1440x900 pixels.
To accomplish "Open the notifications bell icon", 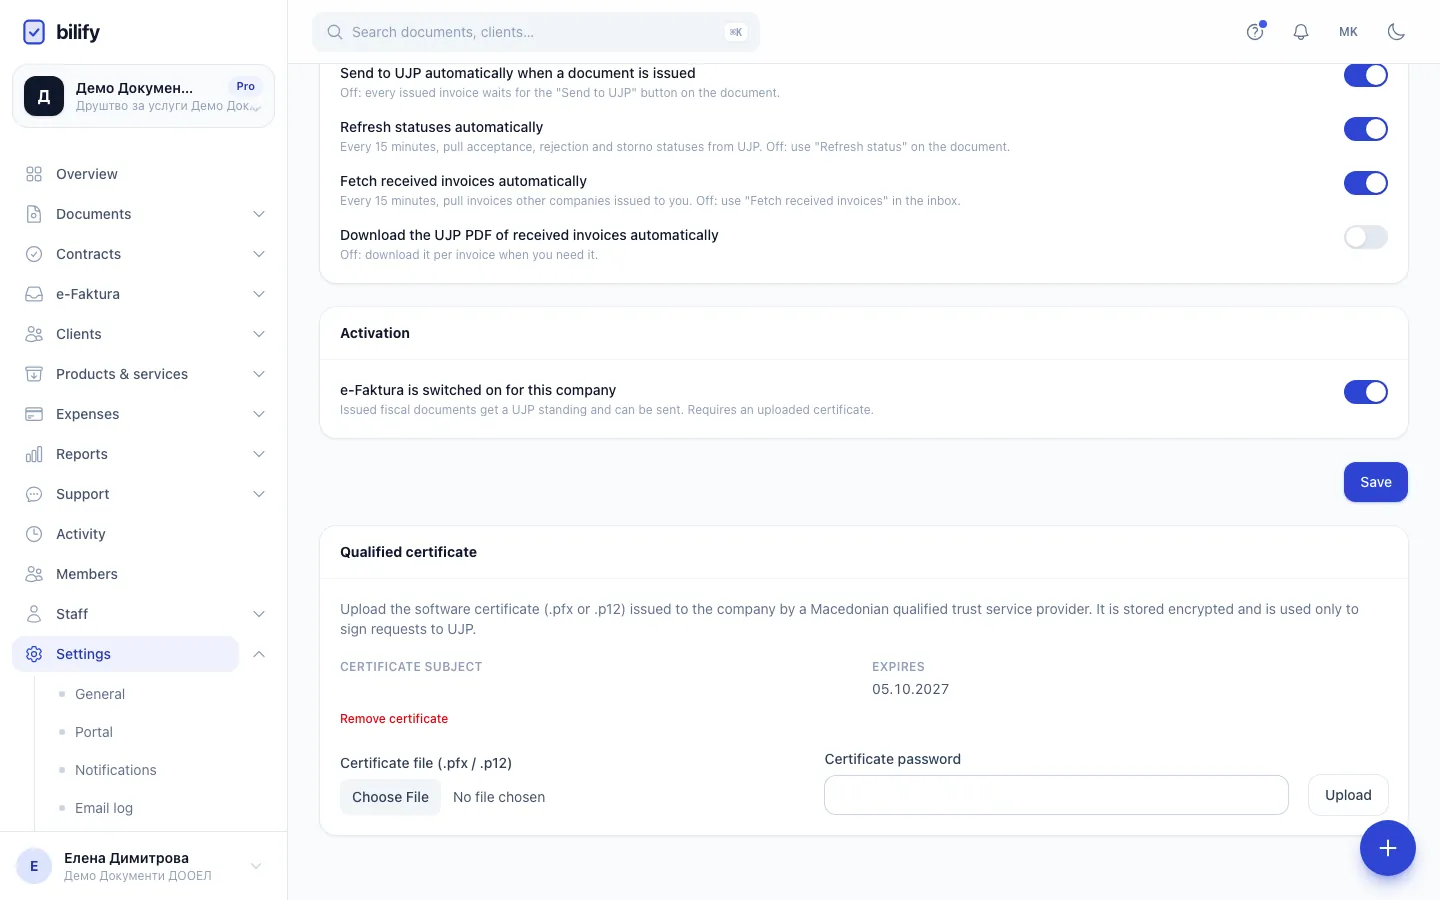I will click(1301, 32).
